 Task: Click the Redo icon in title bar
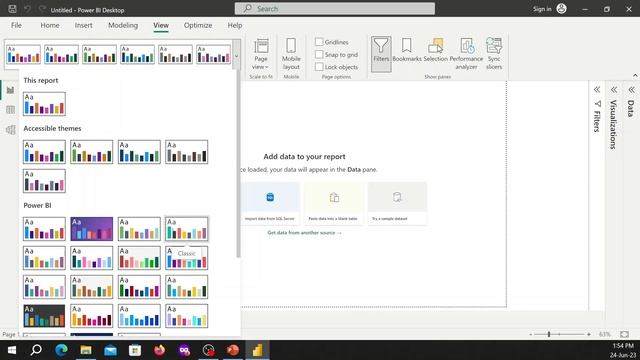(42, 9)
